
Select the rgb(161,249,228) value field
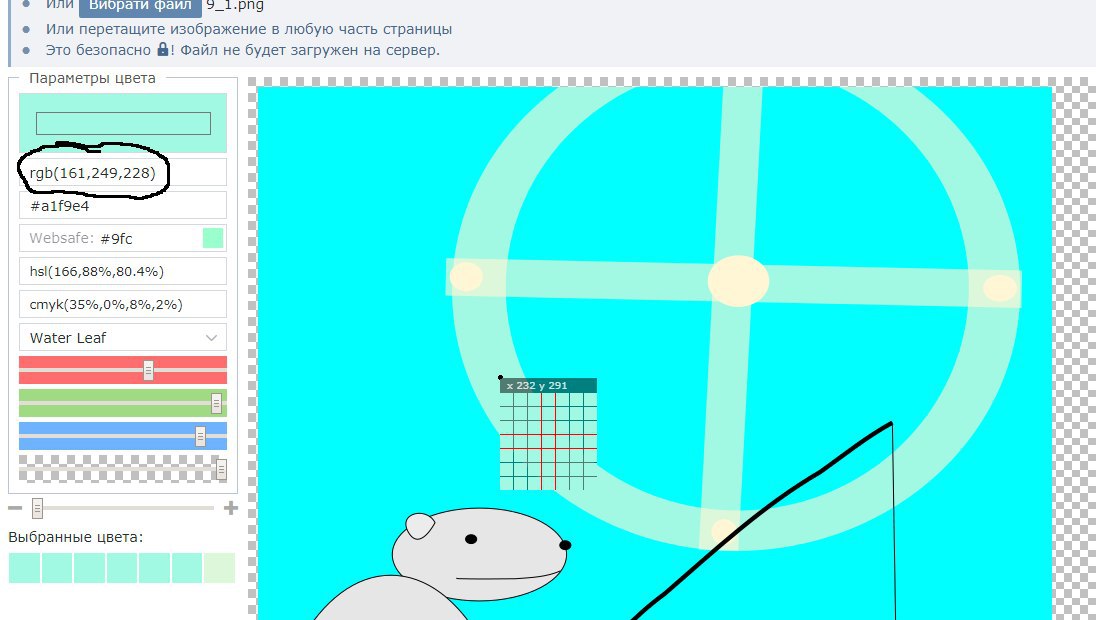pos(123,173)
